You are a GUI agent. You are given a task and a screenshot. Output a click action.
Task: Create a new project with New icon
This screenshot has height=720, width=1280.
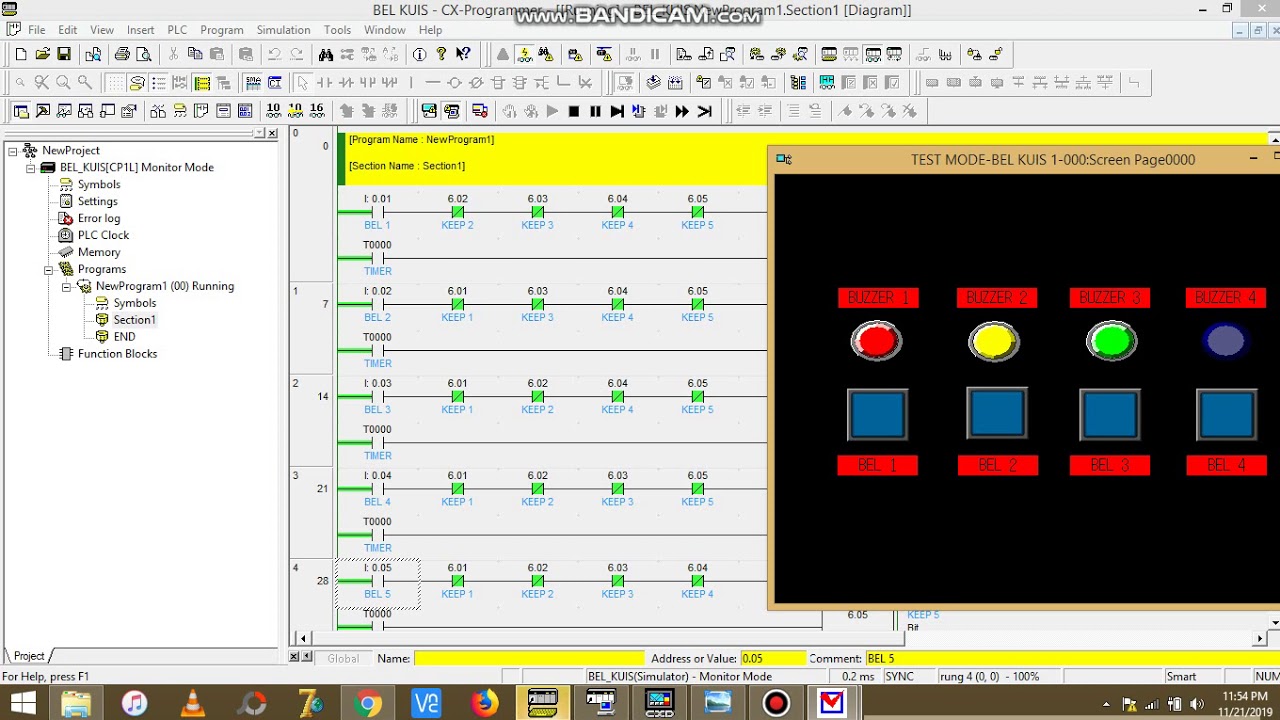click(x=21, y=54)
